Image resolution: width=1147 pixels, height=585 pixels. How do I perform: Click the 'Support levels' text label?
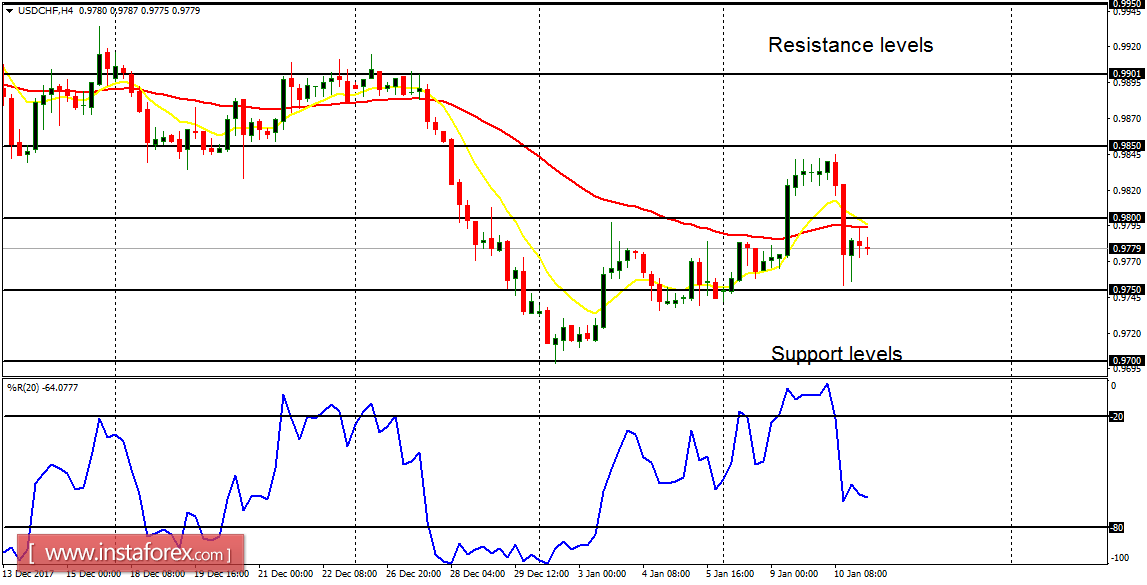836,354
